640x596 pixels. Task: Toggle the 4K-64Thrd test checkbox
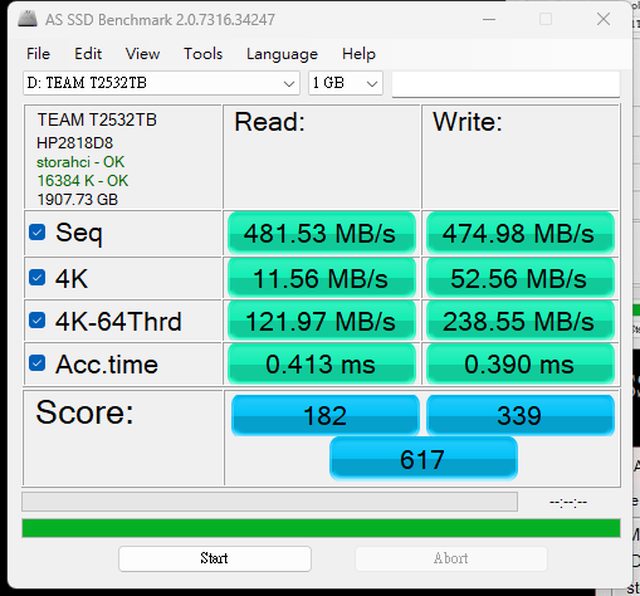[x=37, y=321]
